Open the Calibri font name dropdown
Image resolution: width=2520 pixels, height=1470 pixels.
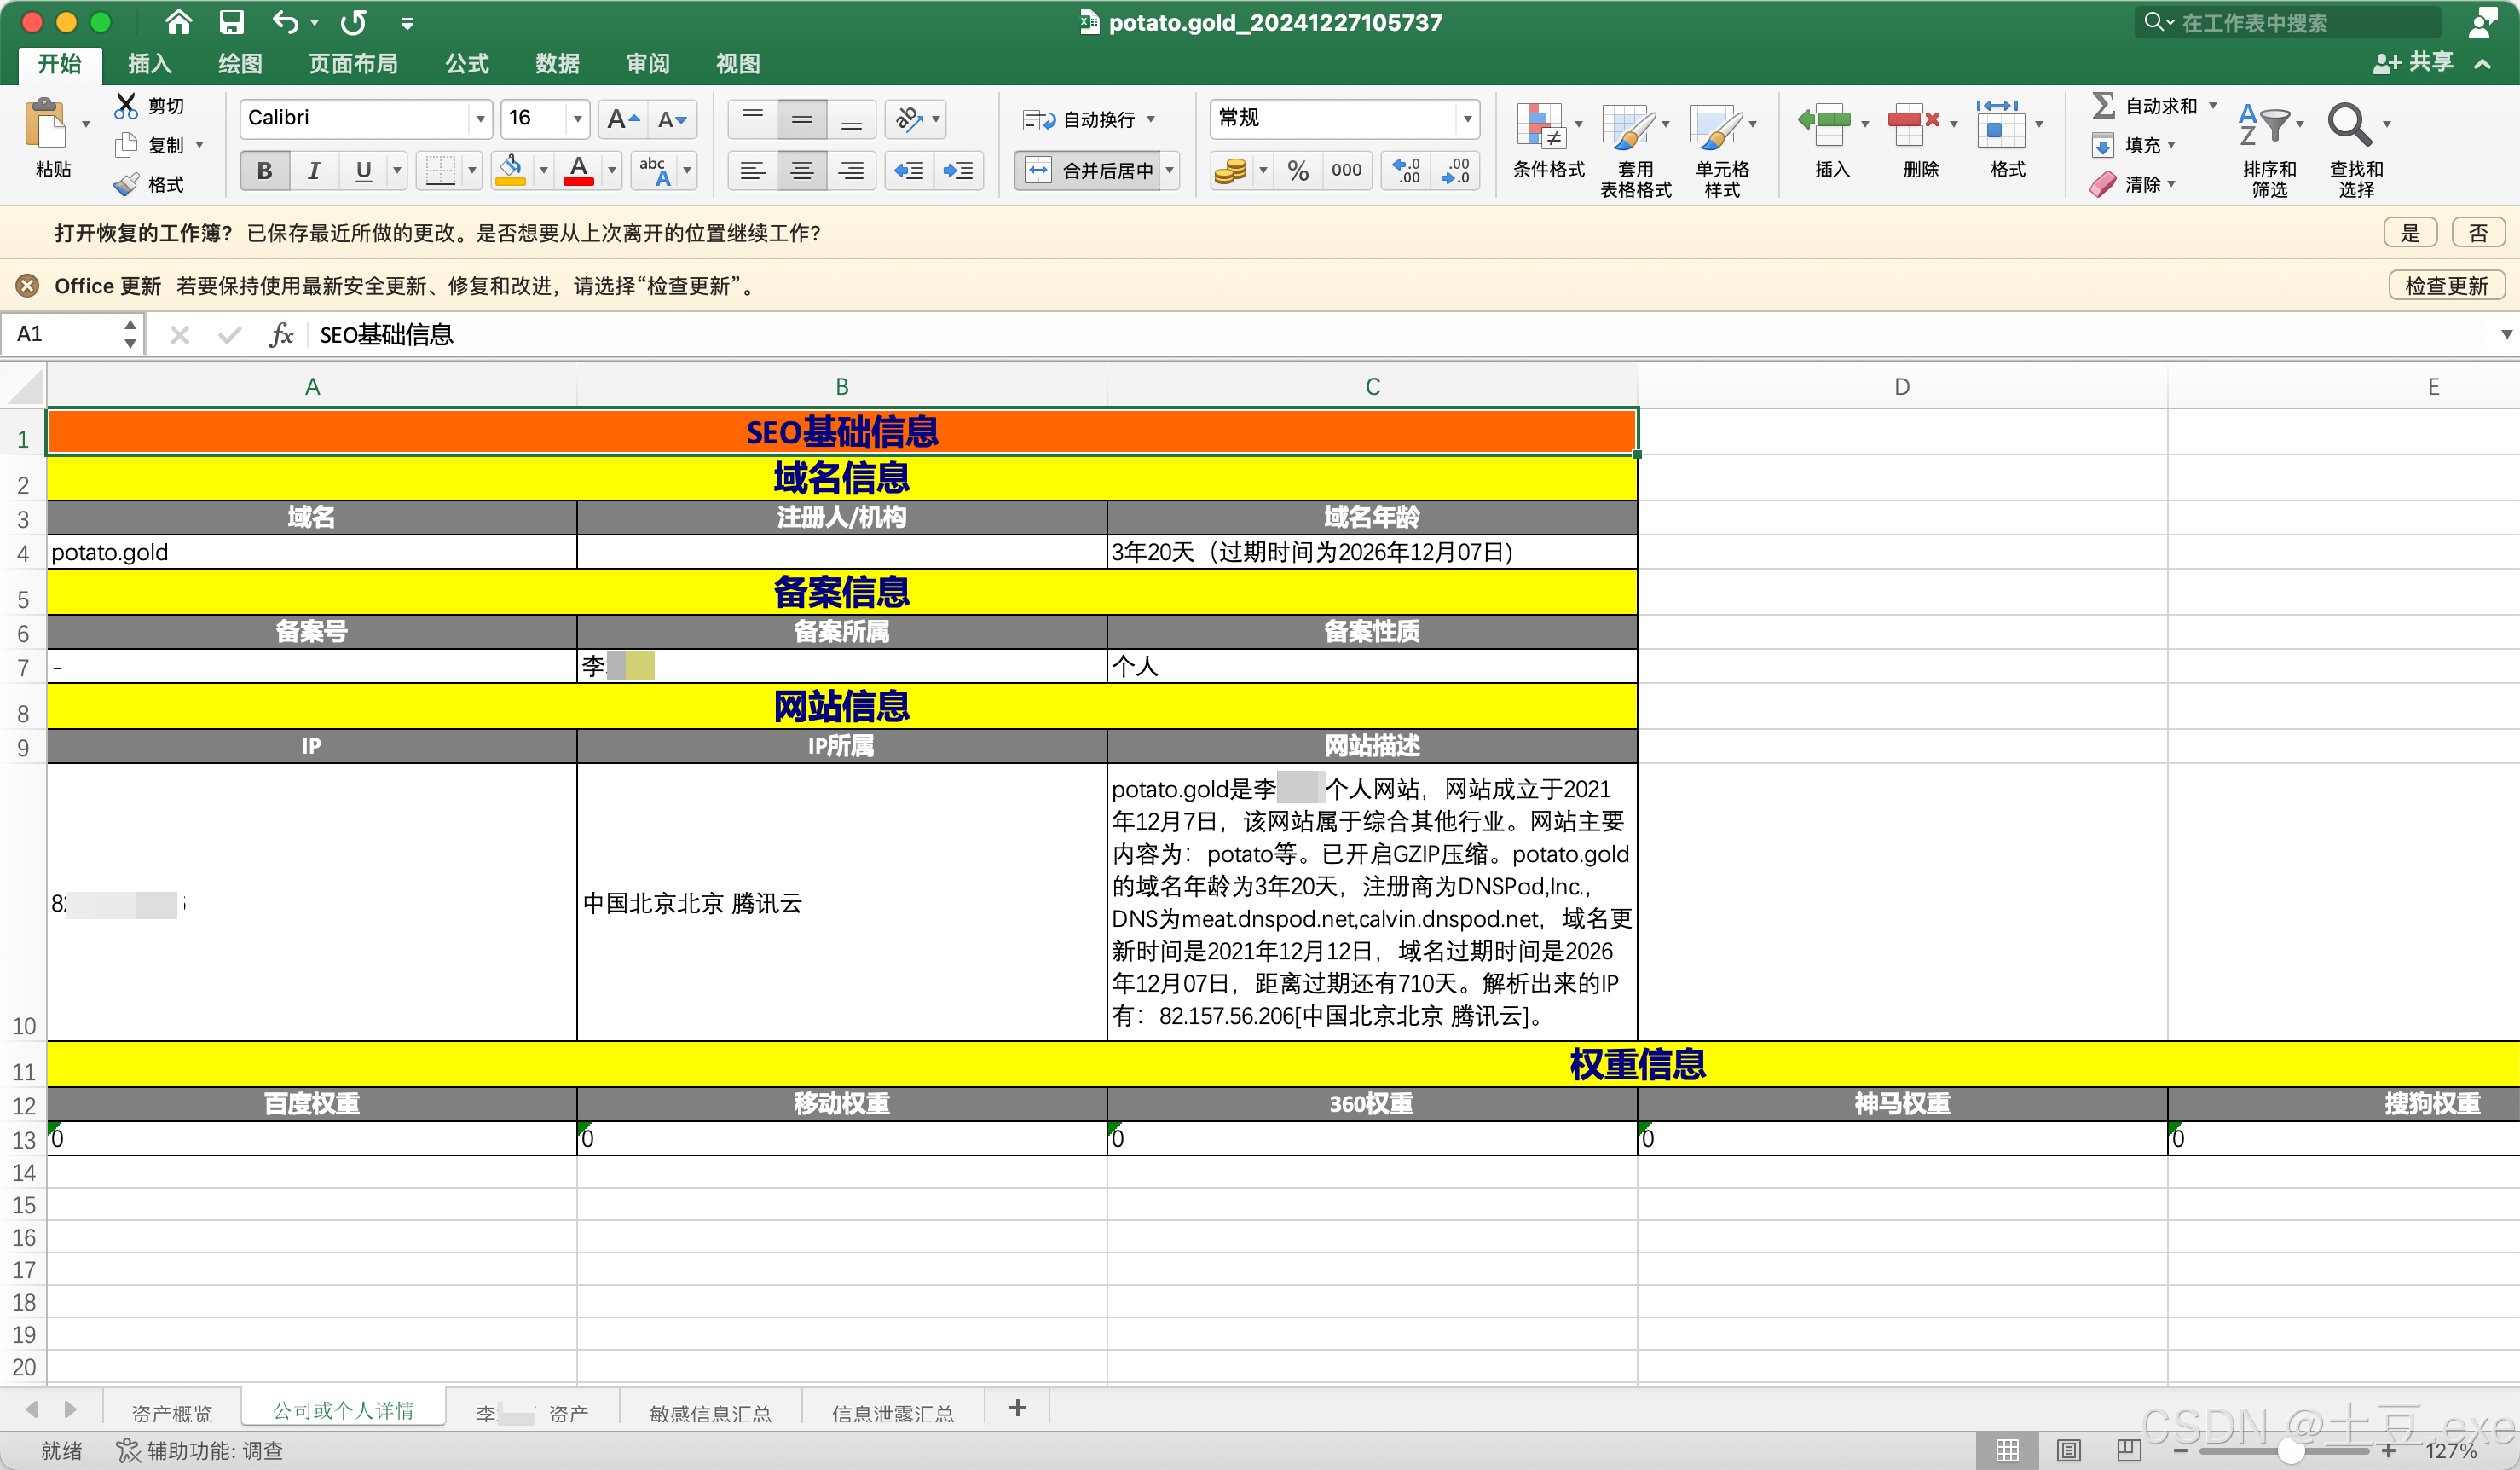[x=481, y=119]
